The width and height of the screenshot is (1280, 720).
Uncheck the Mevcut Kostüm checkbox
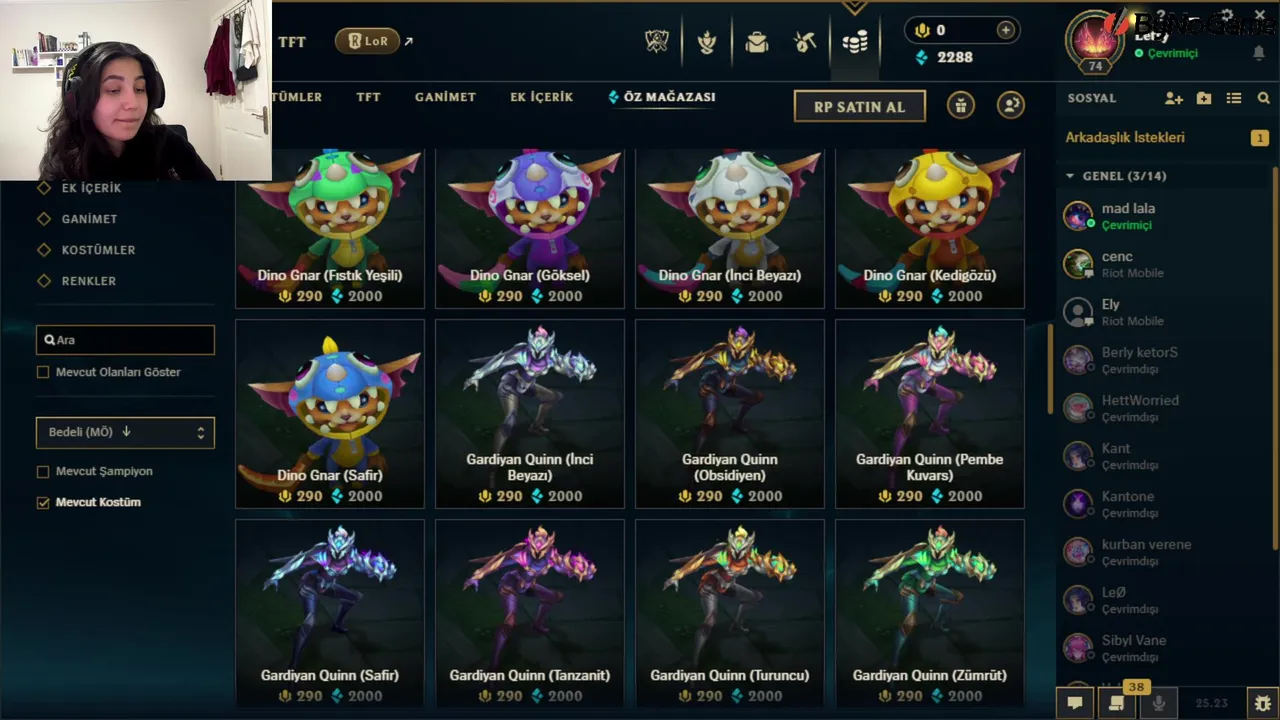43,502
